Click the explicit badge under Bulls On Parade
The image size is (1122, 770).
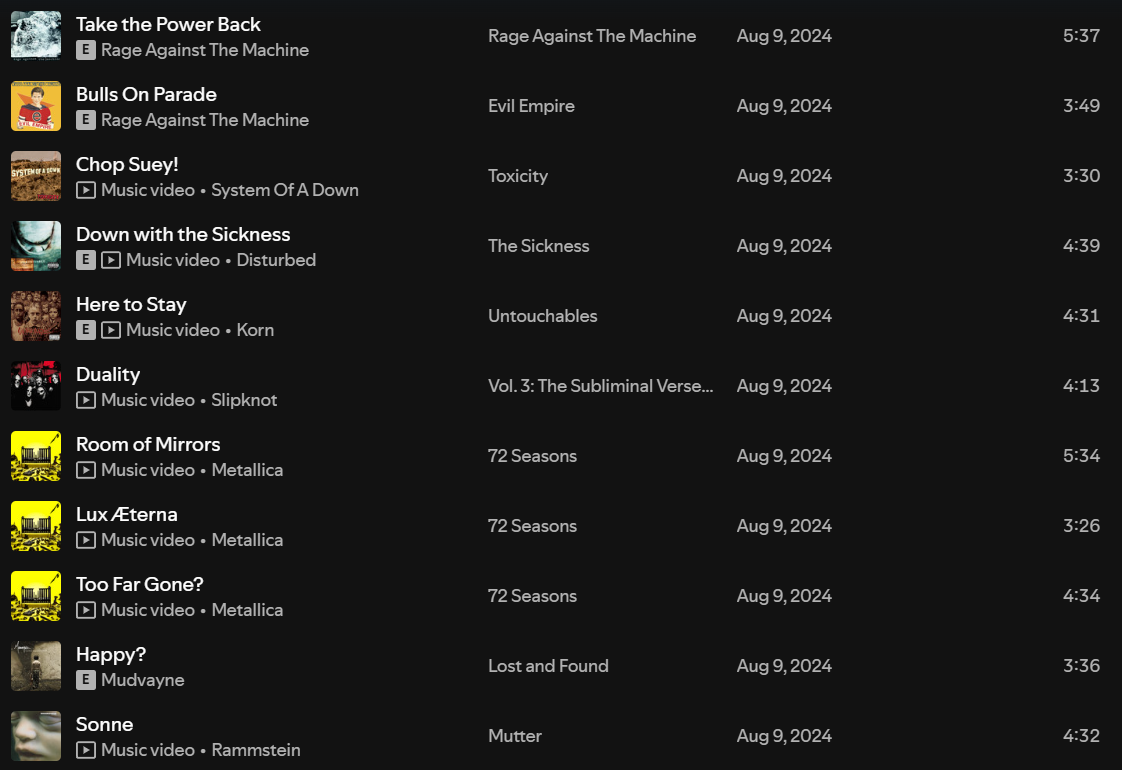click(x=86, y=120)
